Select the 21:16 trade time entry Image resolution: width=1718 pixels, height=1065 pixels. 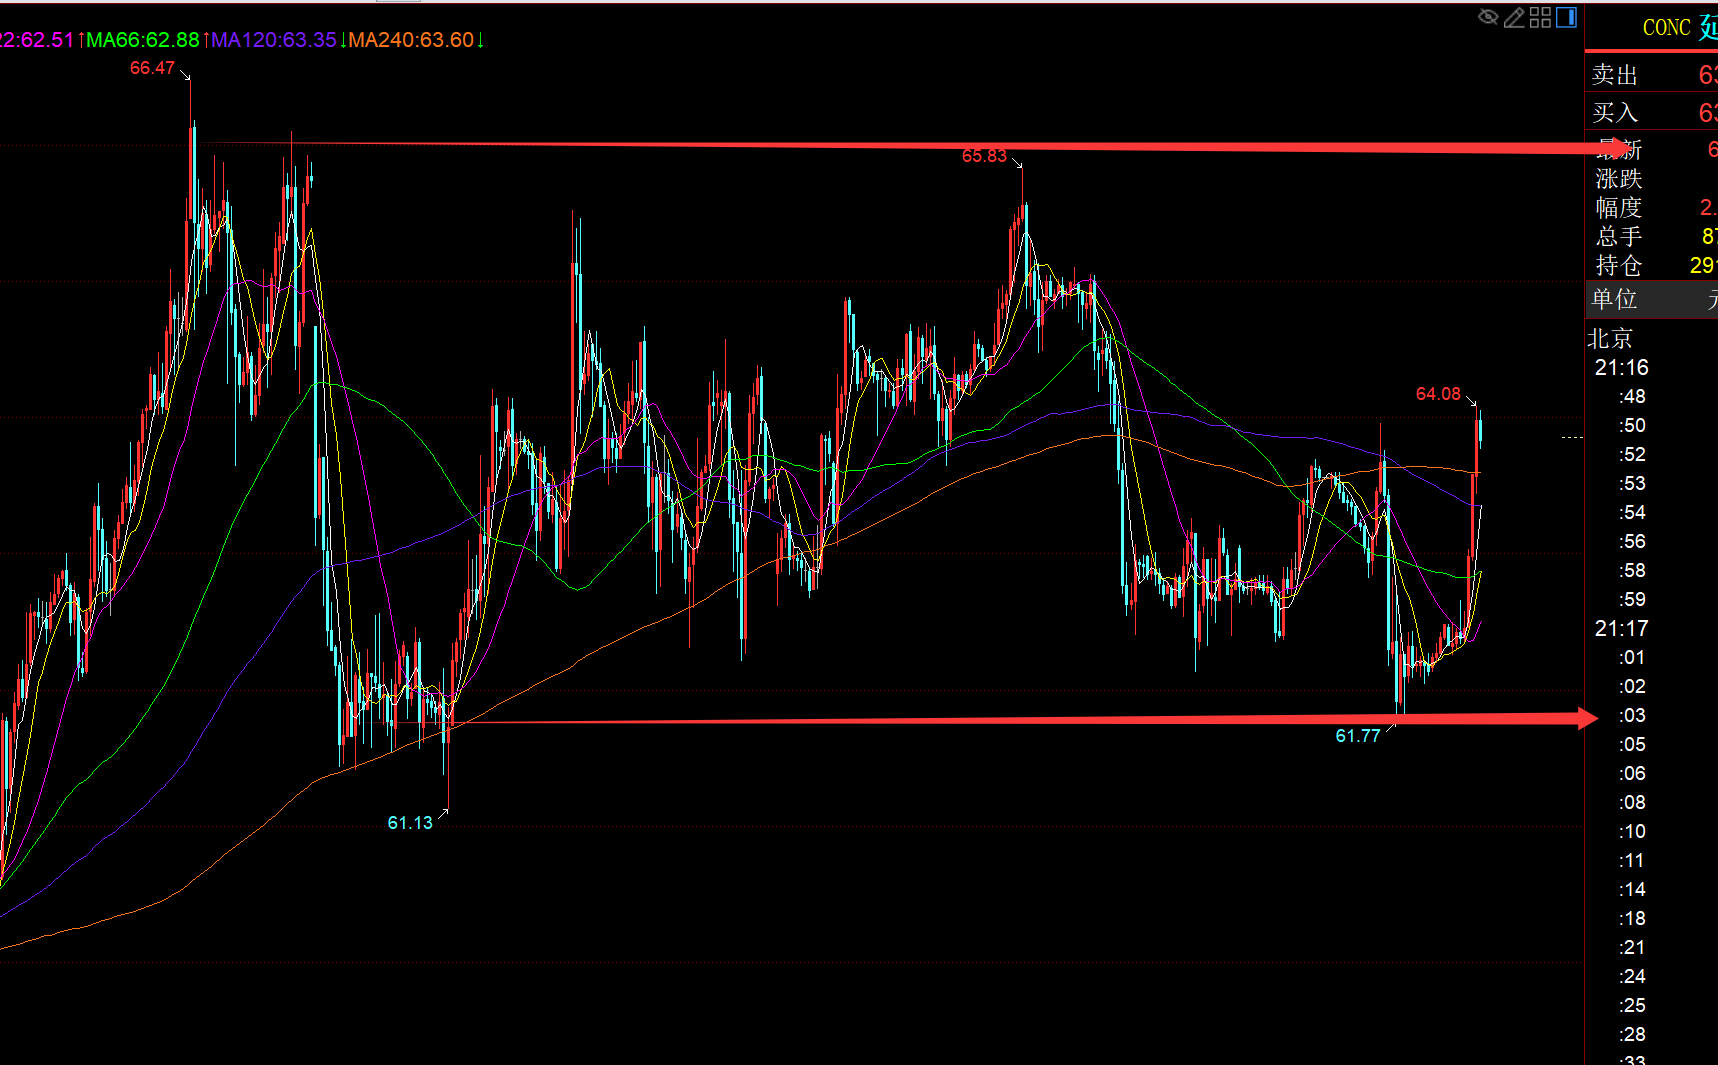[1621, 368]
